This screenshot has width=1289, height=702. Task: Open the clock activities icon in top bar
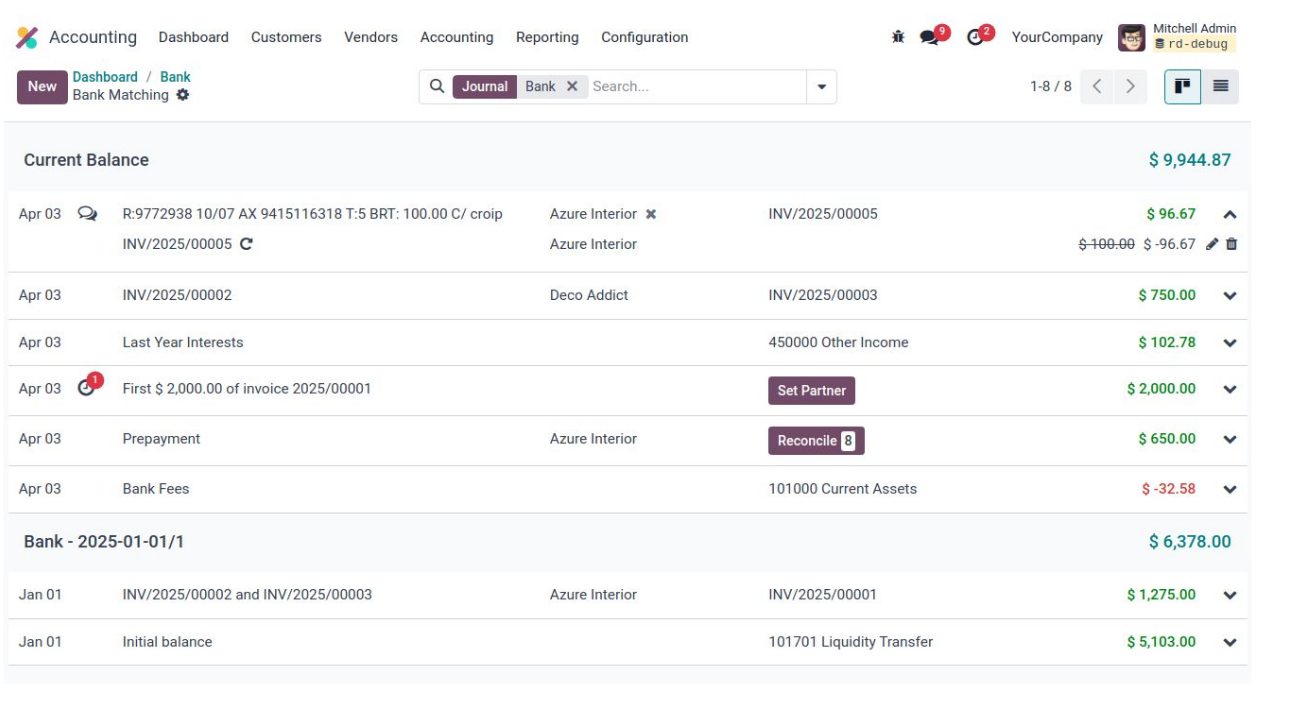[976, 37]
